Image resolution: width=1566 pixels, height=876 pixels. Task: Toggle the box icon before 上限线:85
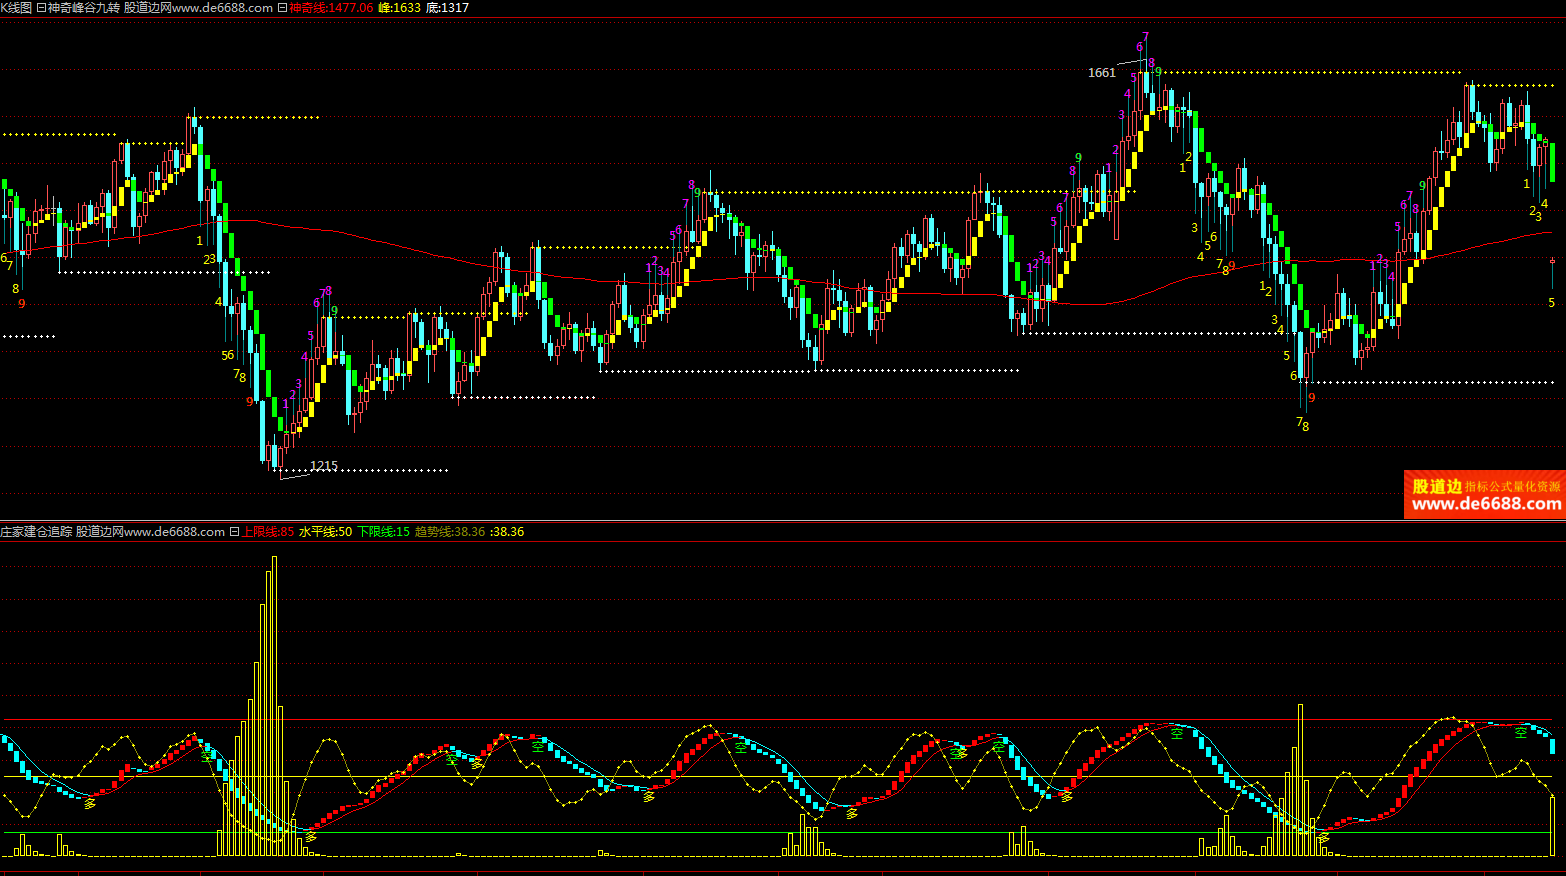coord(234,532)
